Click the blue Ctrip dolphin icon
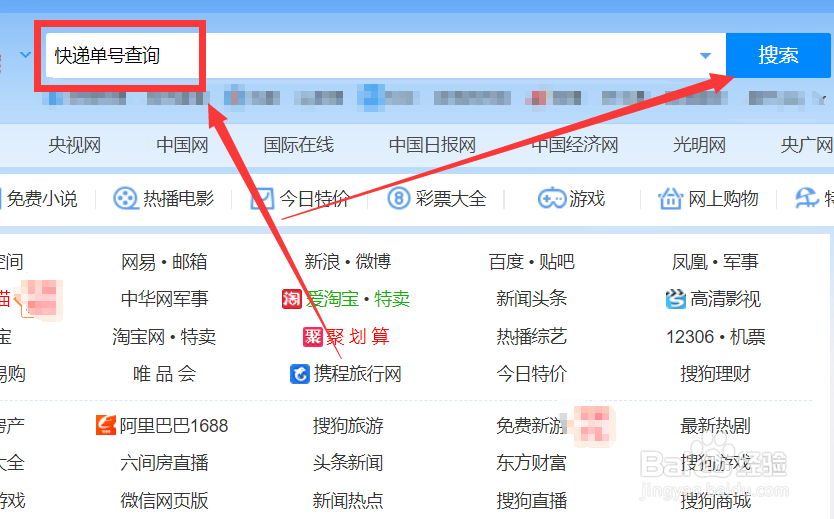The width and height of the screenshot is (834, 519). [x=299, y=374]
